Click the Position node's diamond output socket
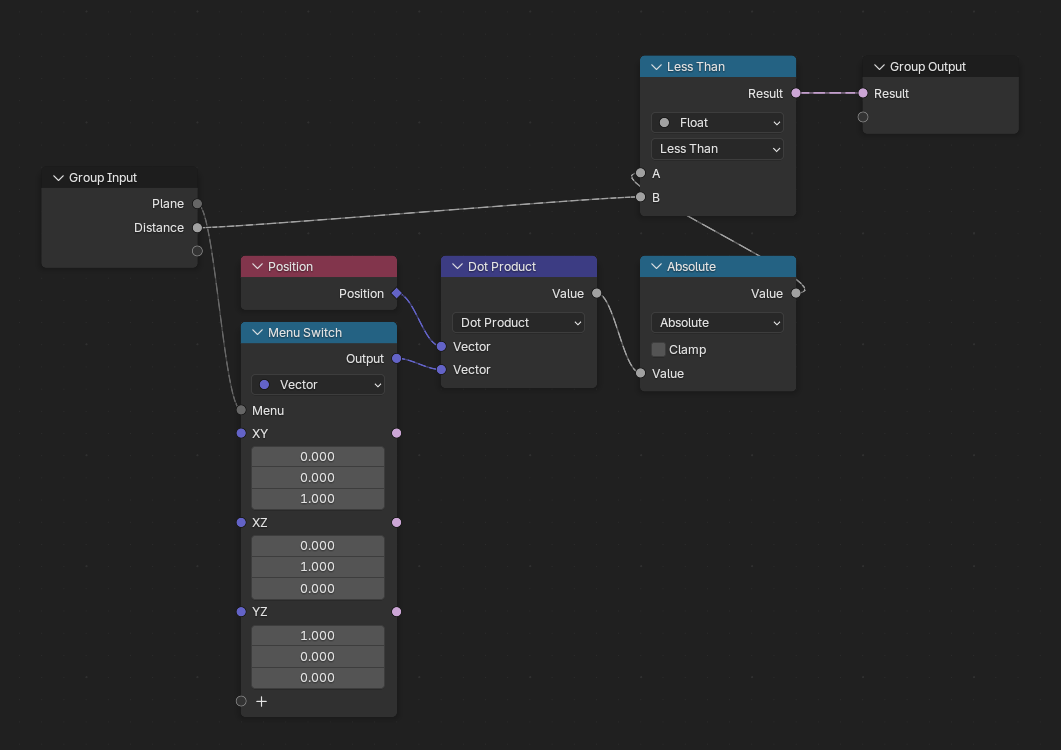 (x=397, y=293)
